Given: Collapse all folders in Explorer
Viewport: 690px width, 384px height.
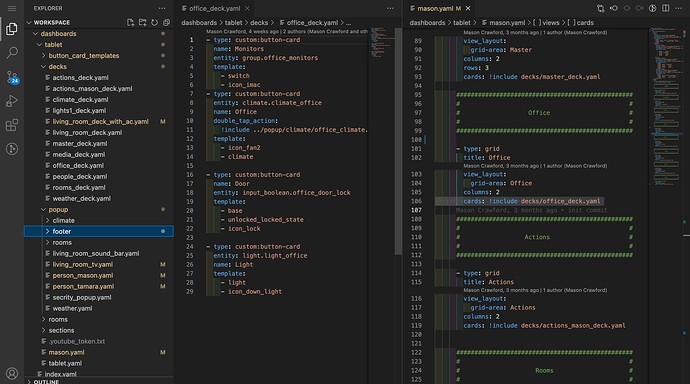Looking at the screenshot, I should pos(166,22).
